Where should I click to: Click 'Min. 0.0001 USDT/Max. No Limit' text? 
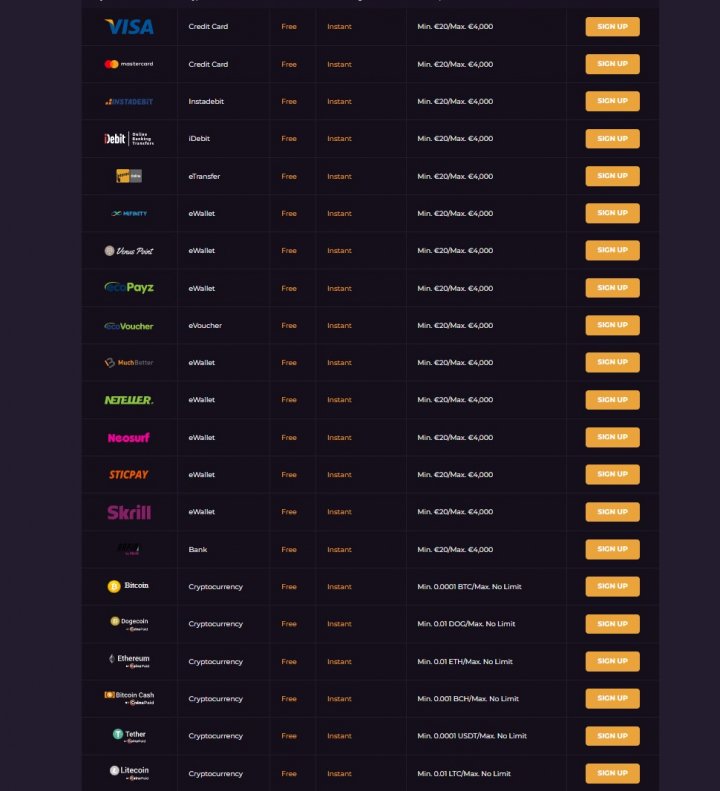pos(472,736)
